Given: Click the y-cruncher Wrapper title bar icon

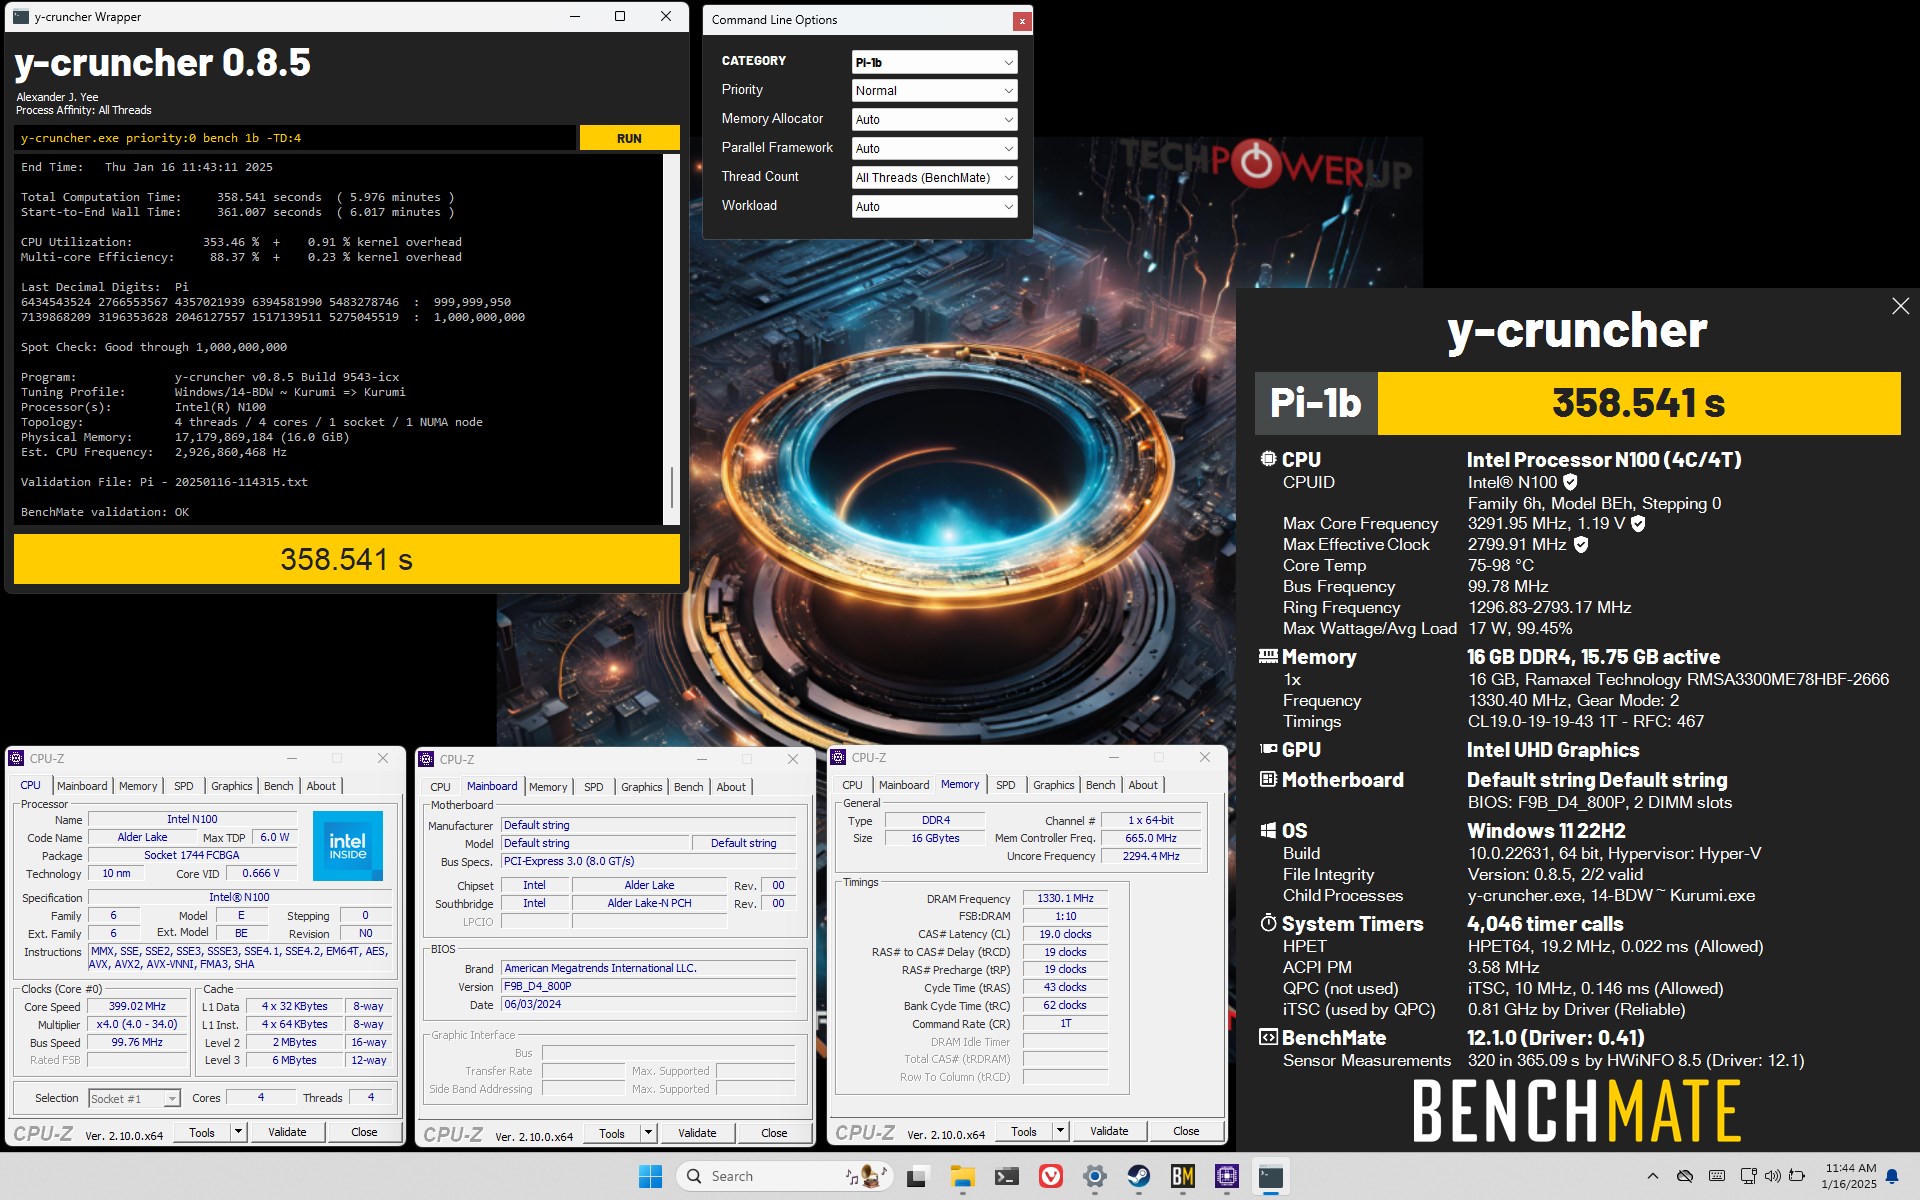Looking at the screenshot, I should [x=20, y=17].
